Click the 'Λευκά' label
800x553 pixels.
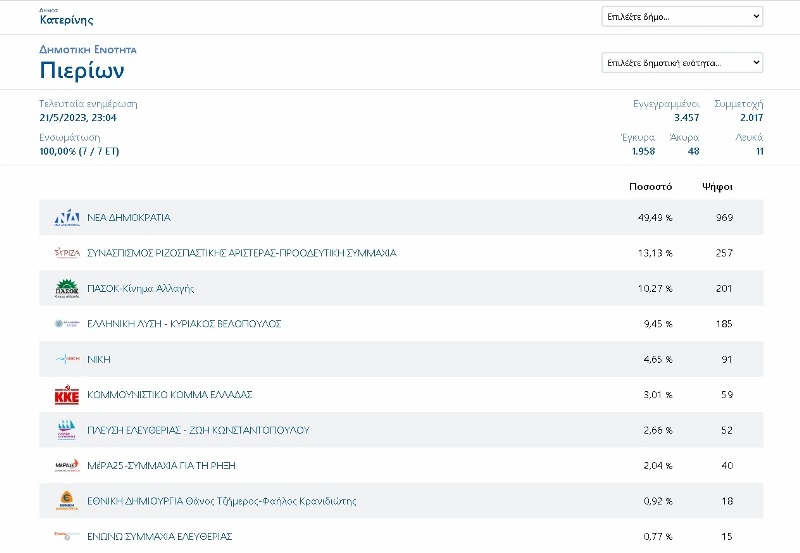pos(749,138)
